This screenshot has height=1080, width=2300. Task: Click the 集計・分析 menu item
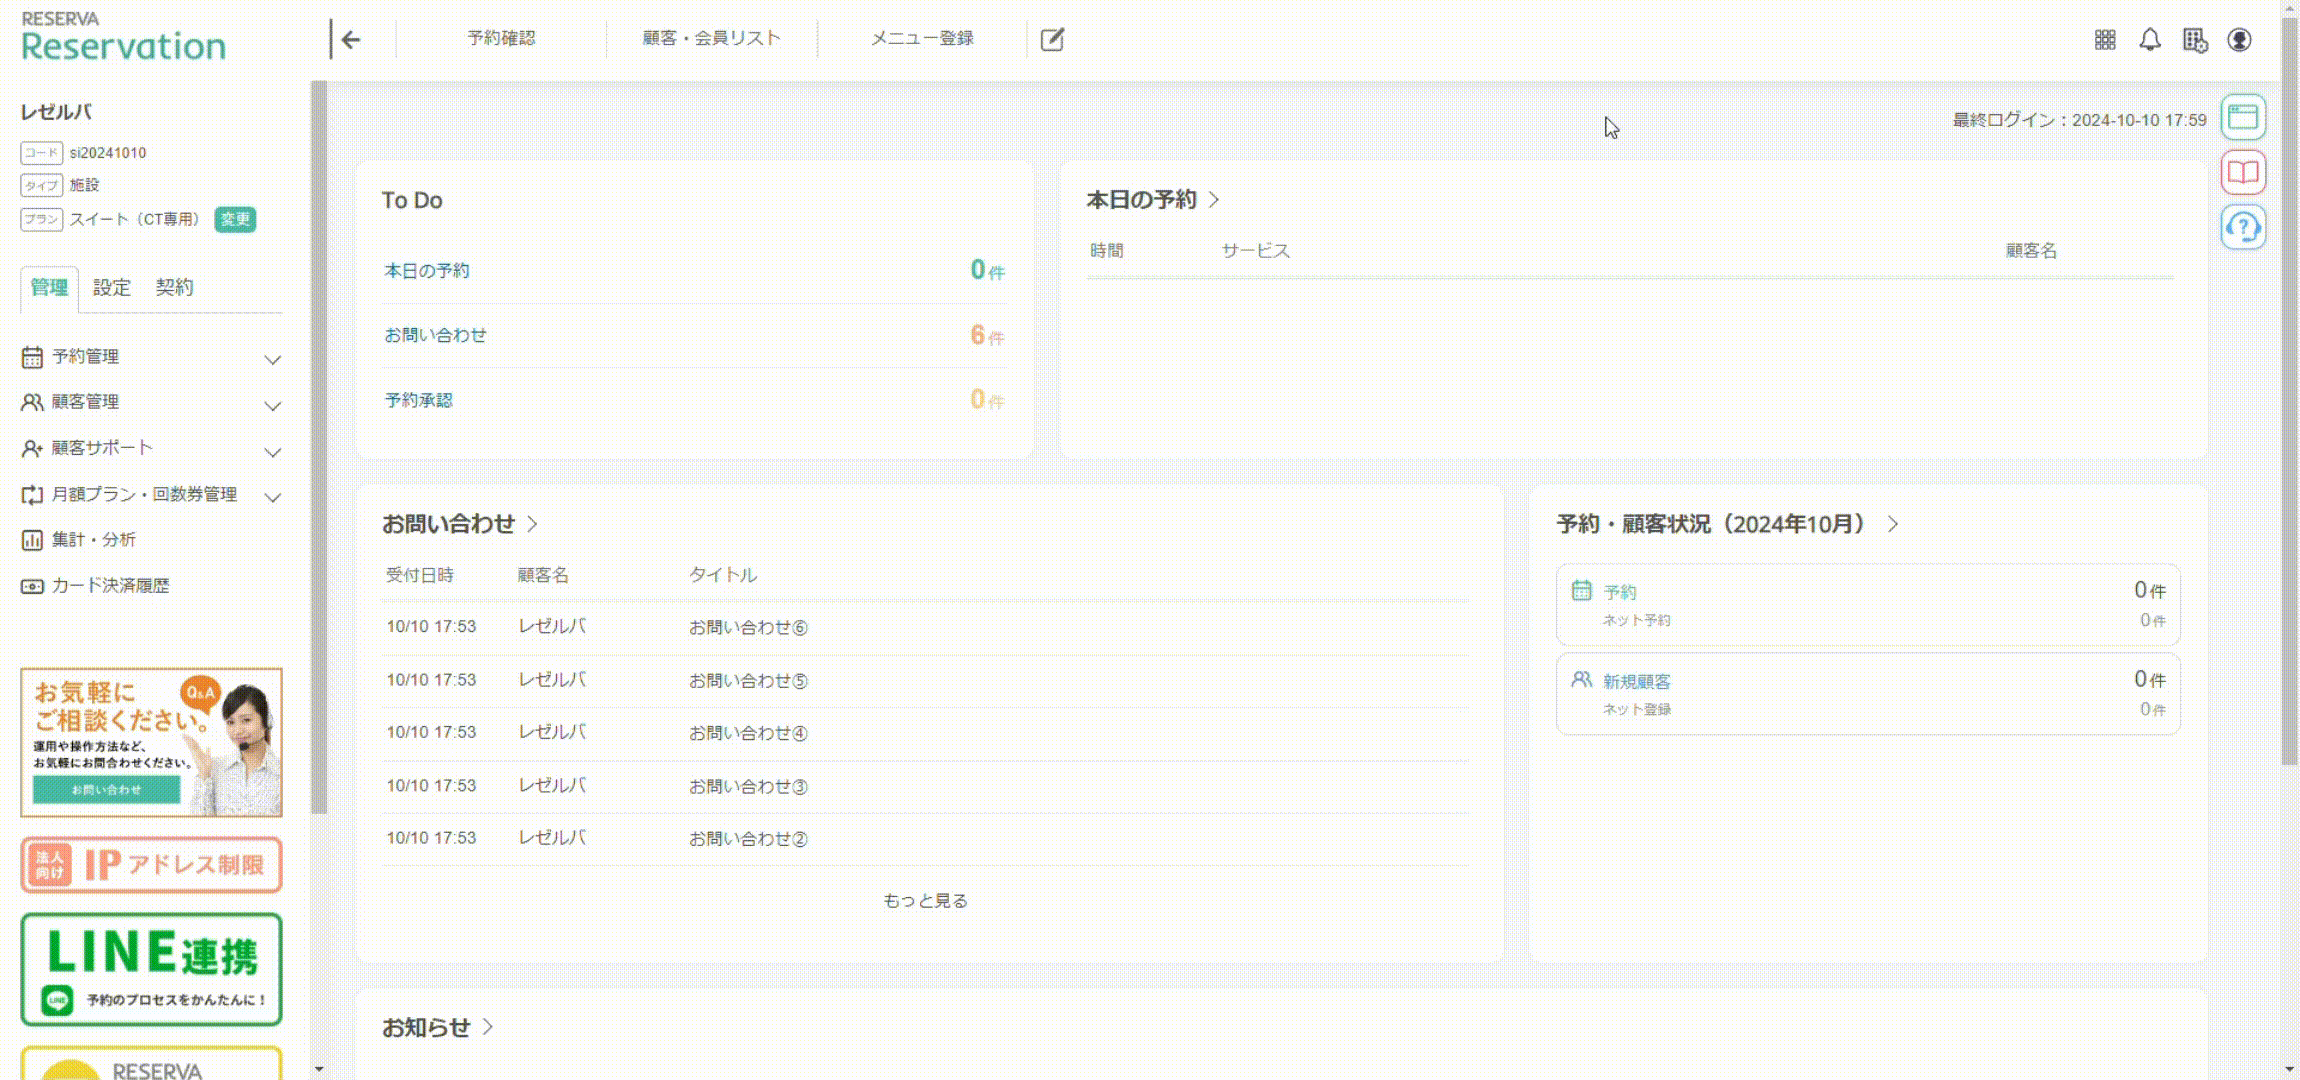pos(94,540)
